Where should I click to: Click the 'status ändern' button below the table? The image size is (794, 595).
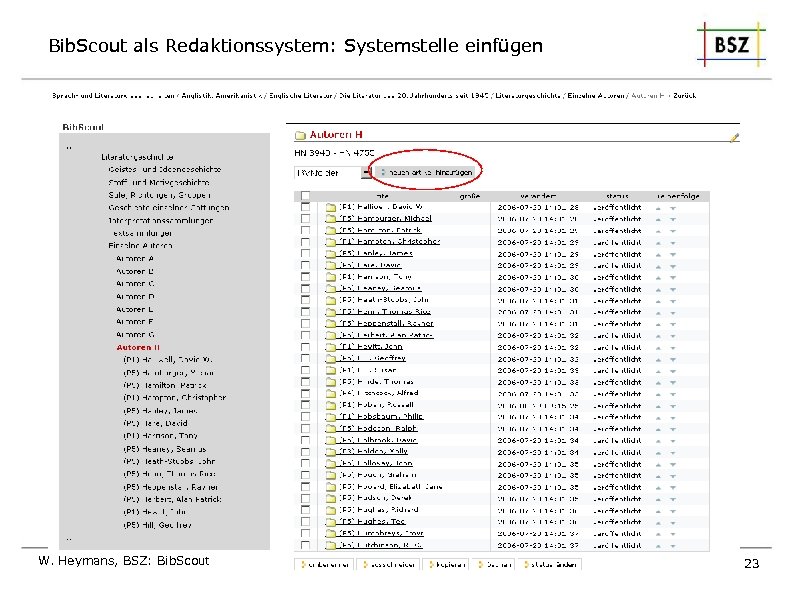(x=549, y=565)
